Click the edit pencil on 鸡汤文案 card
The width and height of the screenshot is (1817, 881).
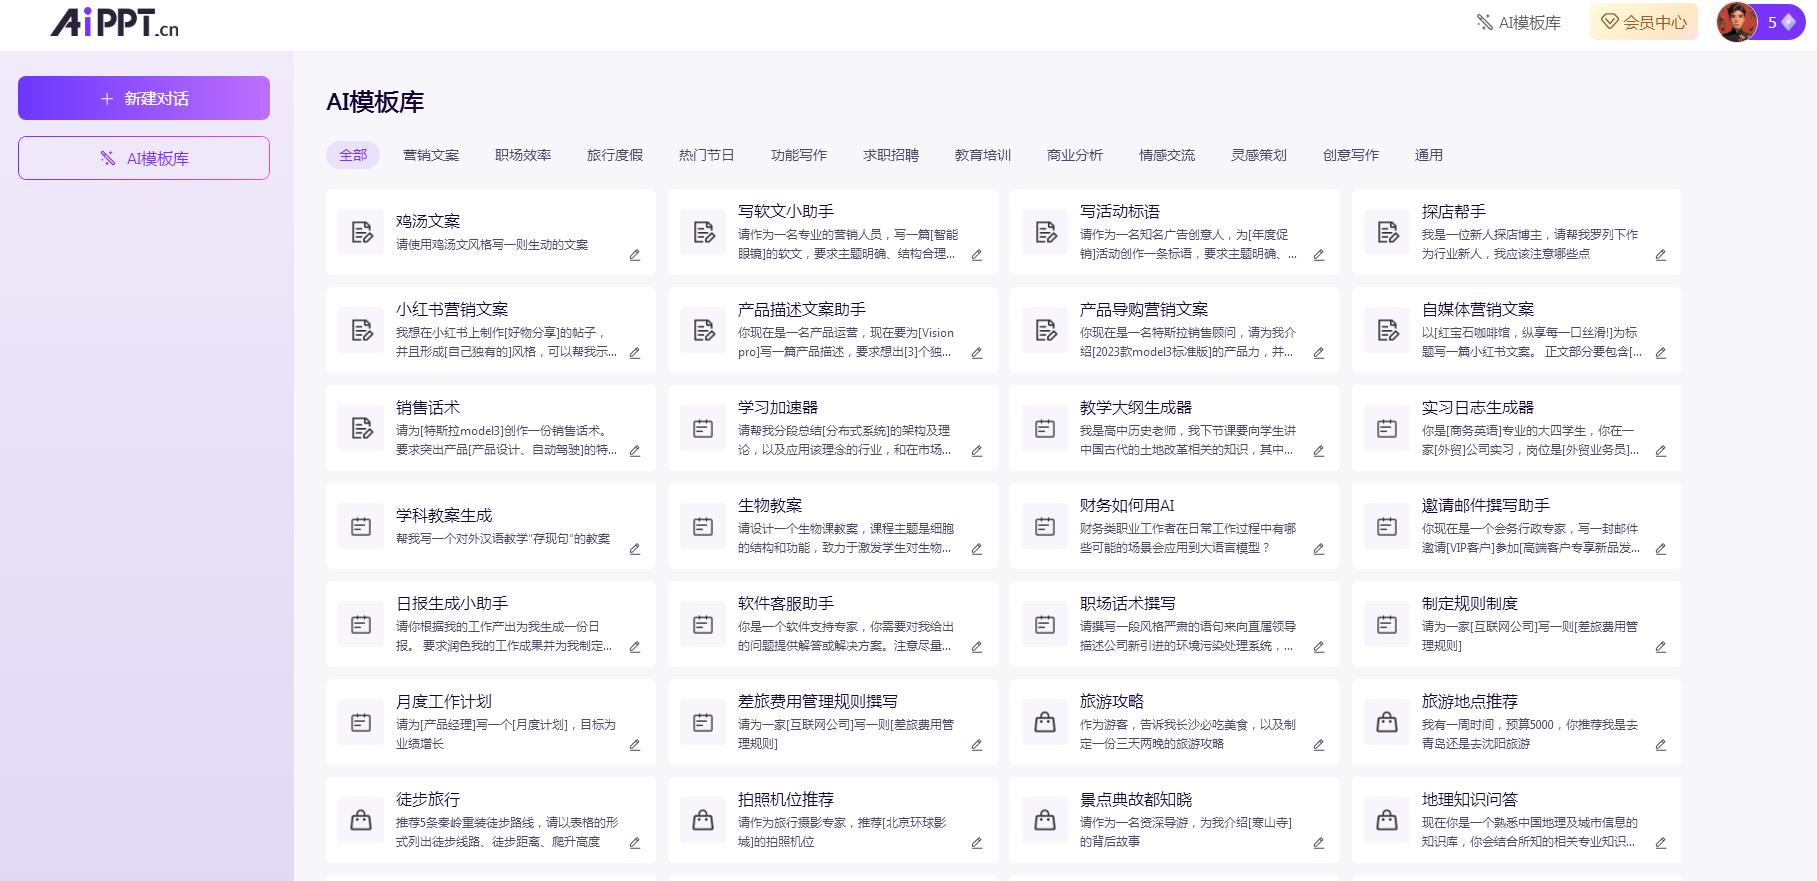(x=635, y=255)
